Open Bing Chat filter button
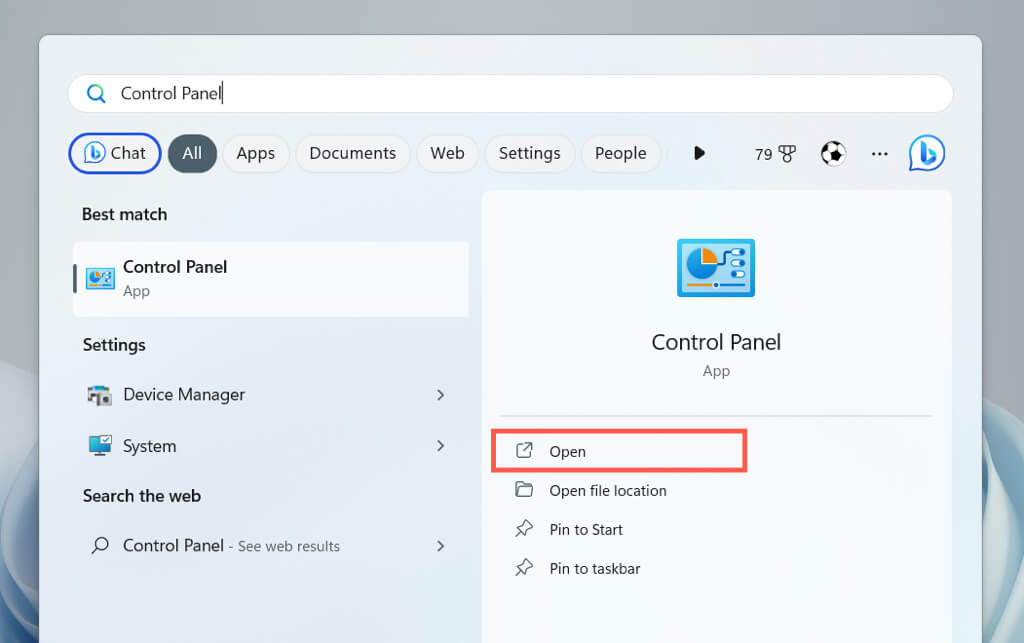 pyautogui.click(x=115, y=153)
